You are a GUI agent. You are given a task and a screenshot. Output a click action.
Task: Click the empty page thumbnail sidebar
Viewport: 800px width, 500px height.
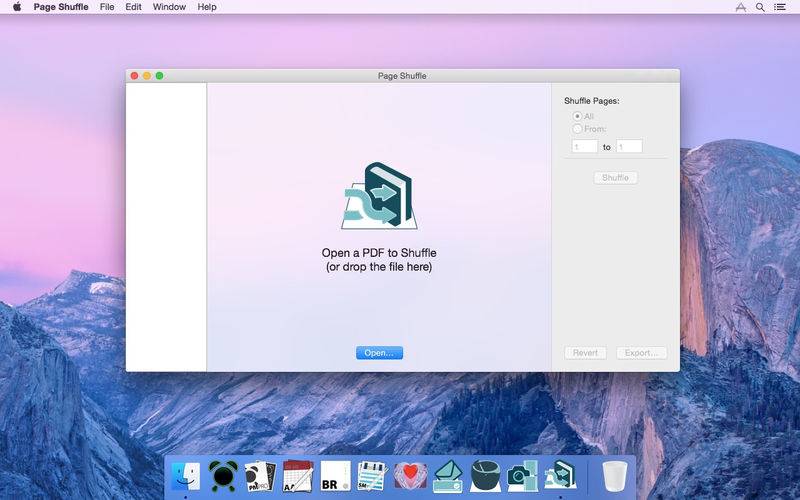tap(166, 227)
